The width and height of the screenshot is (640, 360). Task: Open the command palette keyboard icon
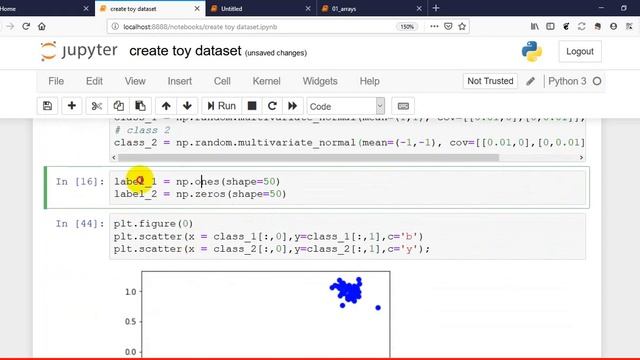tap(403, 106)
